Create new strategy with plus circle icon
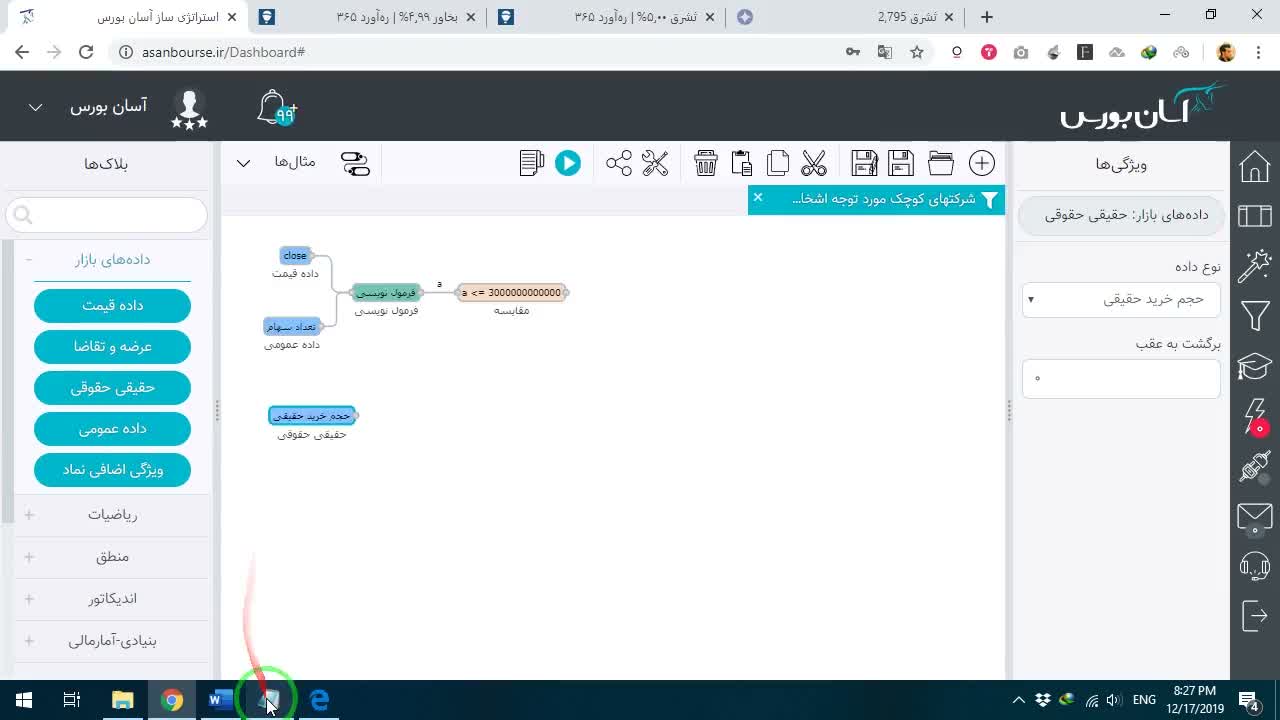 pyautogui.click(x=982, y=163)
